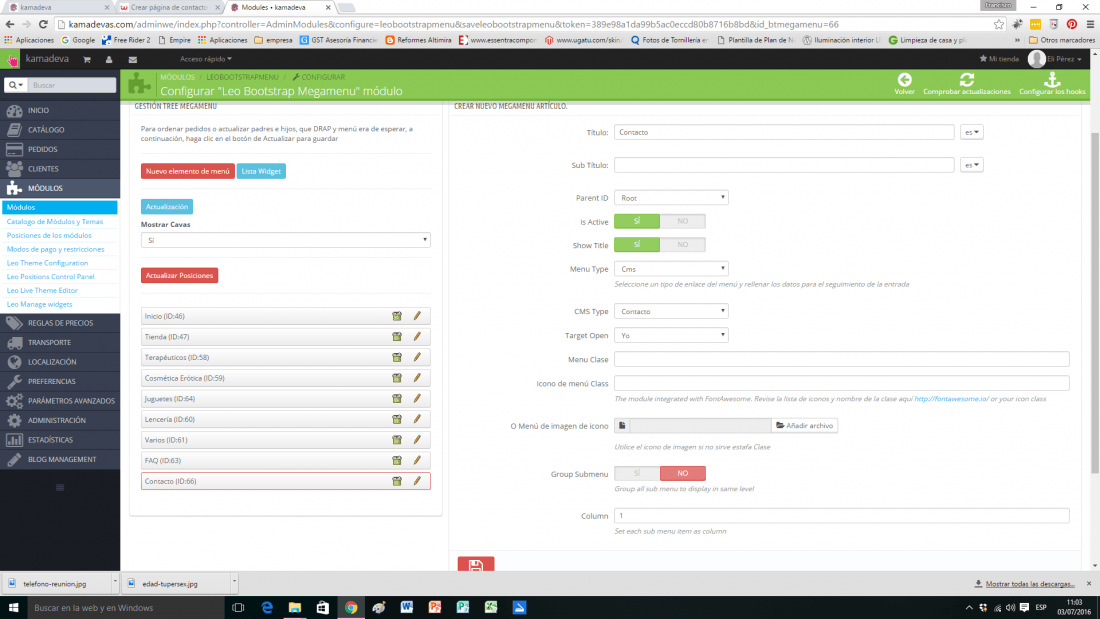Viewport: 1100px width, 619px height.
Task: Bookmark this page with the star icon
Action: point(998,24)
